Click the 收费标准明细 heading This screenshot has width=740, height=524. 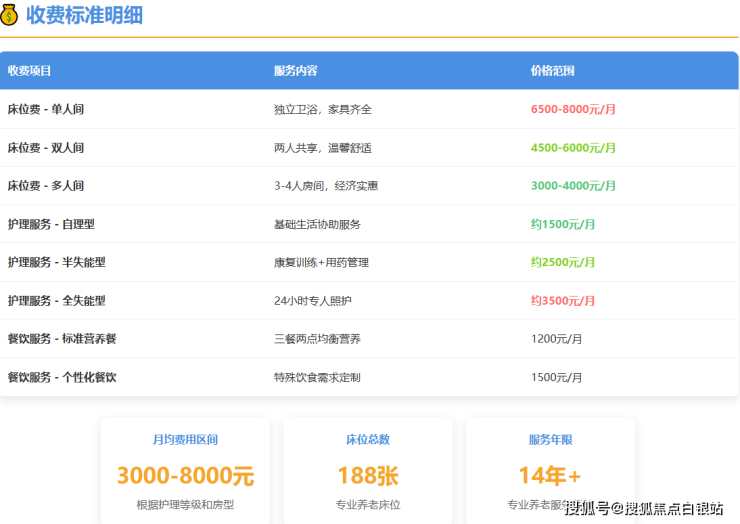tap(84, 15)
